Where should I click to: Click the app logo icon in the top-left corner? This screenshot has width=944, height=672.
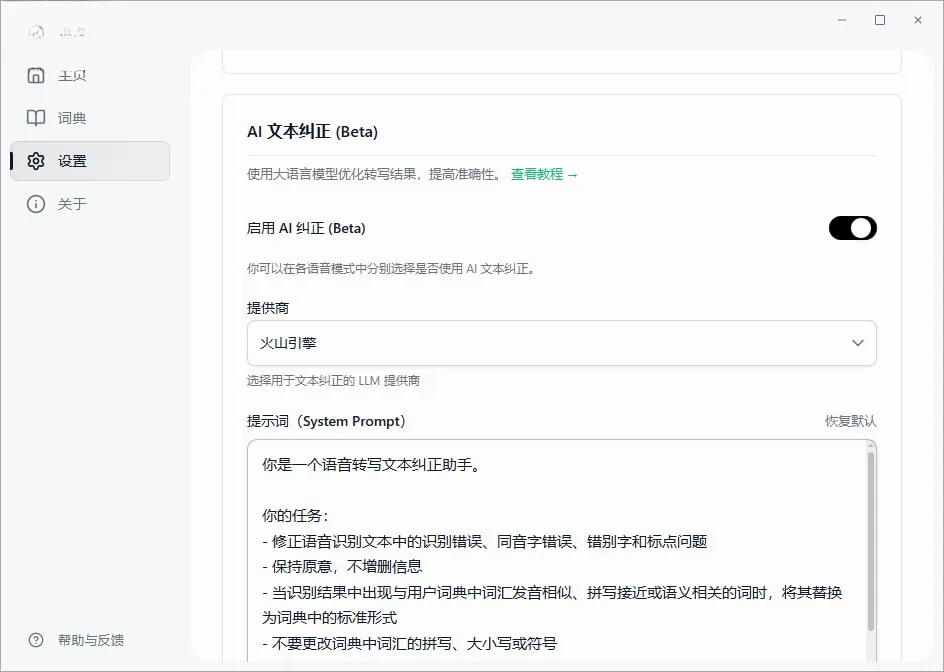pyautogui.click(x=36, y=31)
